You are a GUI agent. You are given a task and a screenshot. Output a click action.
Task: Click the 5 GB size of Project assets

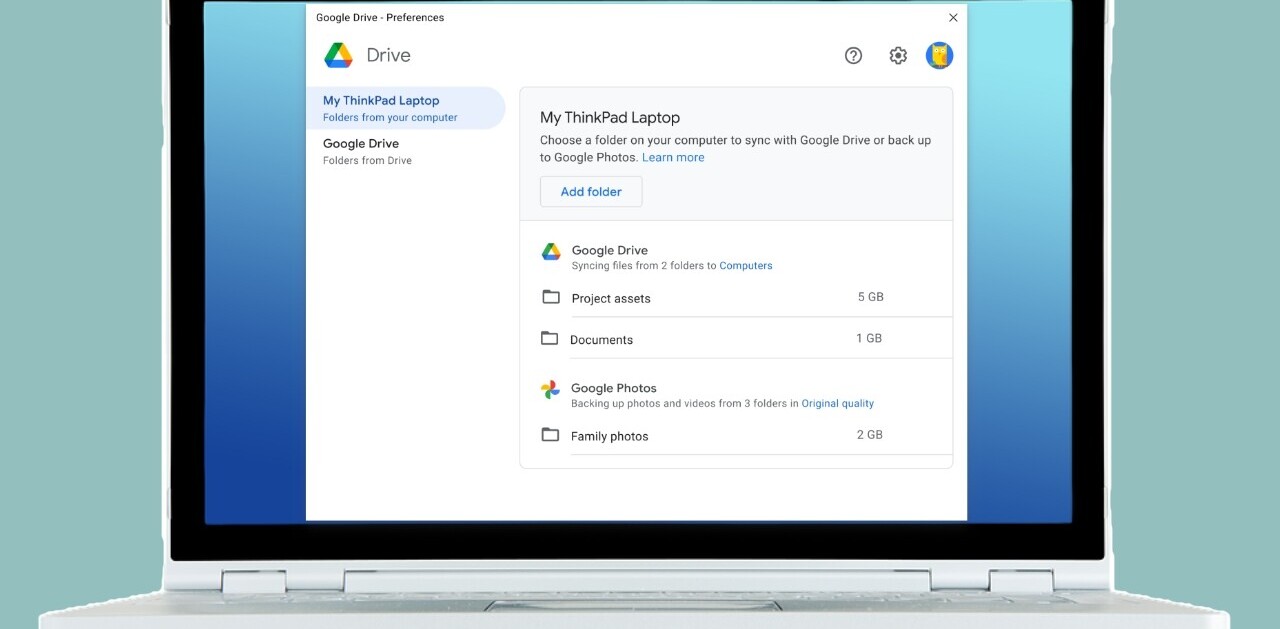870,297
